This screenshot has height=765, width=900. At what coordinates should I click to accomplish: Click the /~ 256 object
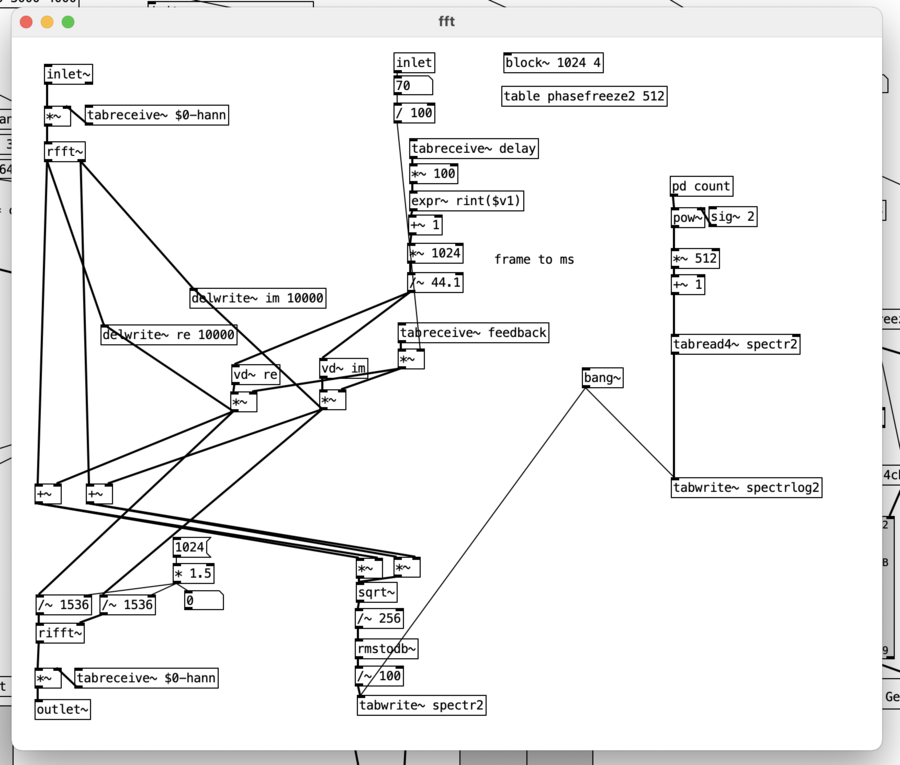tap(379, 619)
